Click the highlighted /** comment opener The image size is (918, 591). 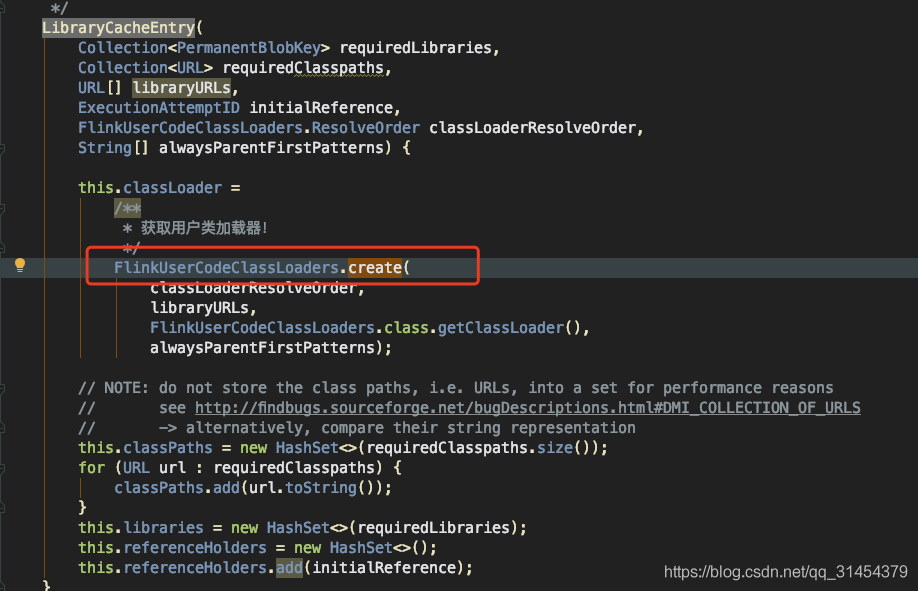coord(128,208)
